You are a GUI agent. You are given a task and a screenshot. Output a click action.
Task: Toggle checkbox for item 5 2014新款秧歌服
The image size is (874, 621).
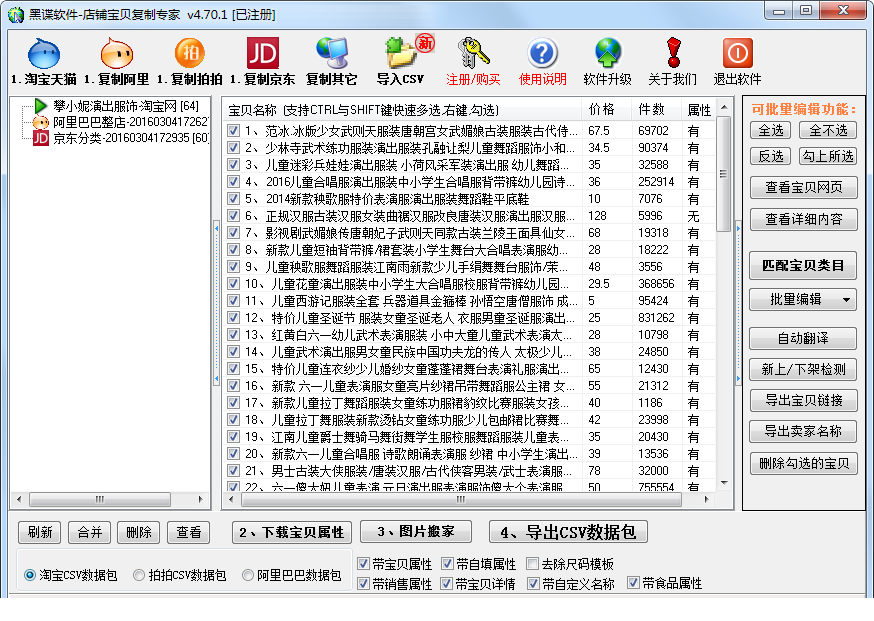(x=234, y=199)
